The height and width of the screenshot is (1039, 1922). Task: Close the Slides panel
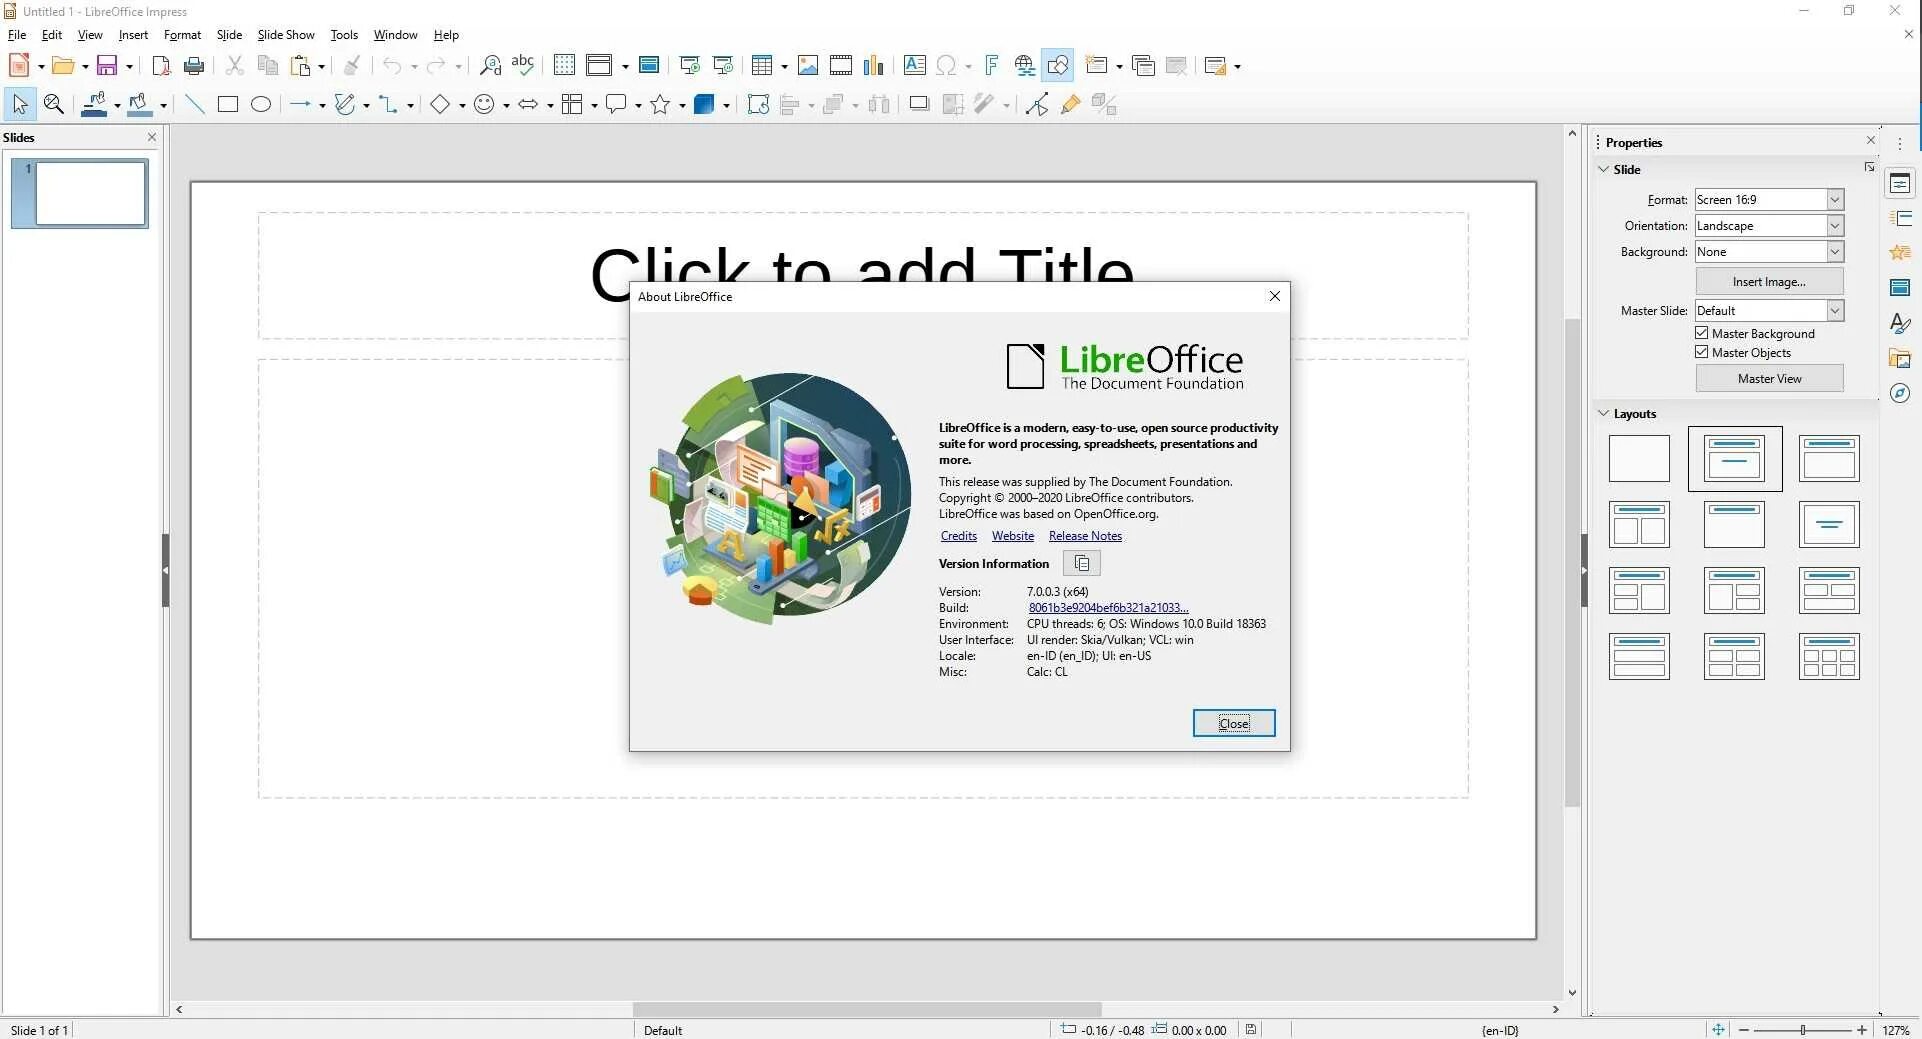152,137
